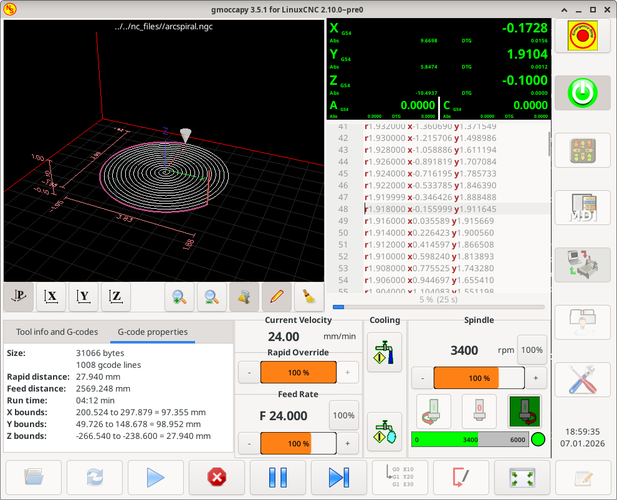Reset spindle override to 100%
The height and width of the screenshot is (500, 617).
click(x=531, y=350)
